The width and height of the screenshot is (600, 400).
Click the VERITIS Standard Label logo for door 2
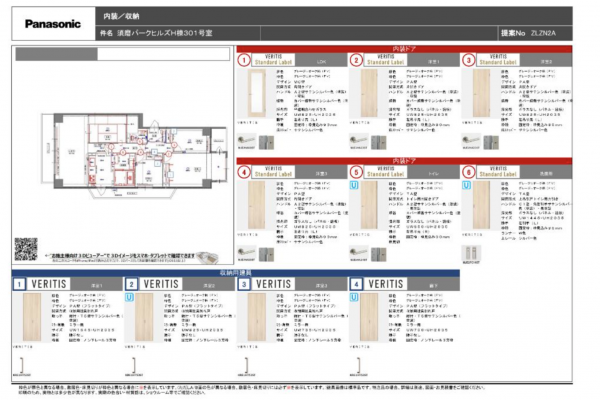pos(385,60)
